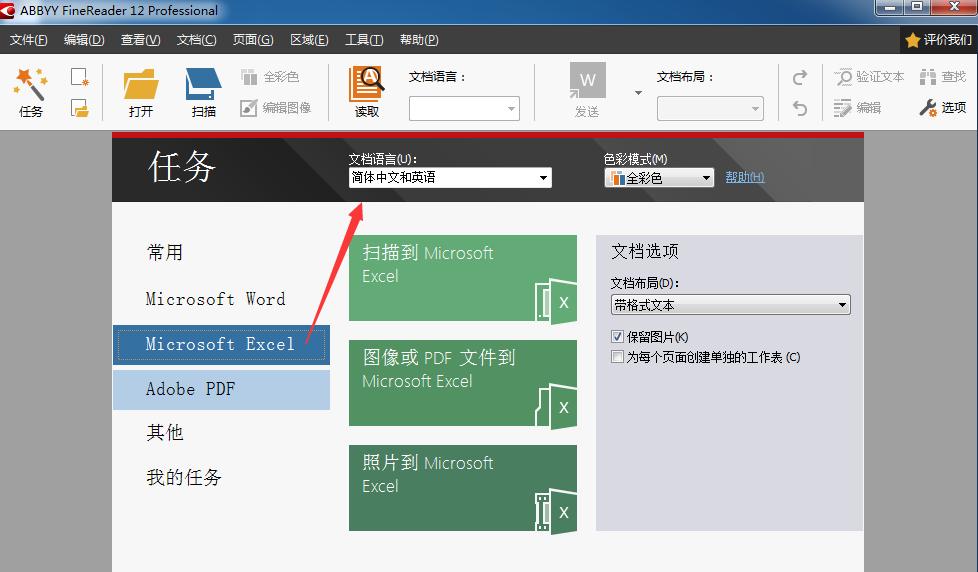Click the undo arrow icon
Viewport: 978px width, 572px height.
[x=800, y=109]
